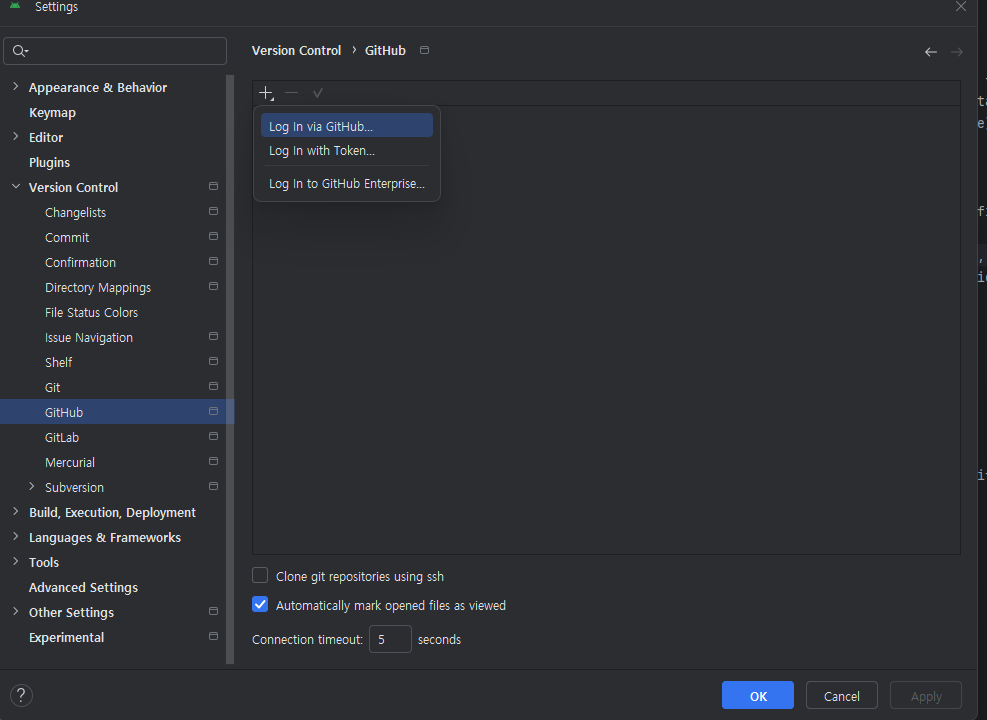Click the back arrow navigation icon
The width and height of the screenshot is (987, 720).
pos(931,52)
